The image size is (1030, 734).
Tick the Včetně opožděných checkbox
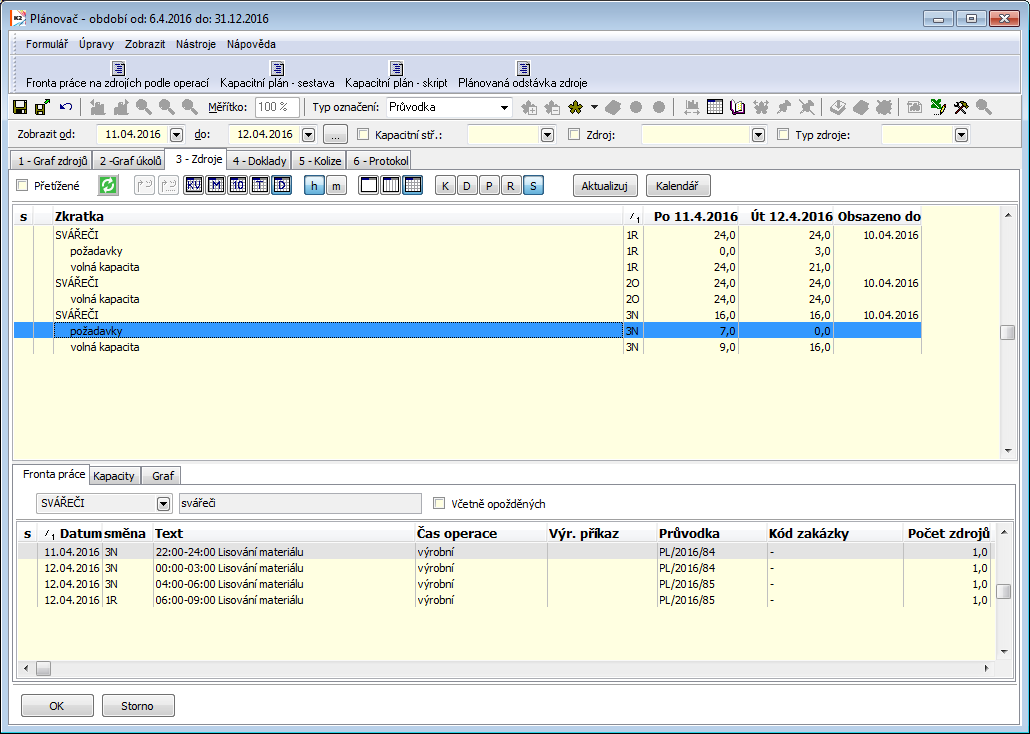439,504
